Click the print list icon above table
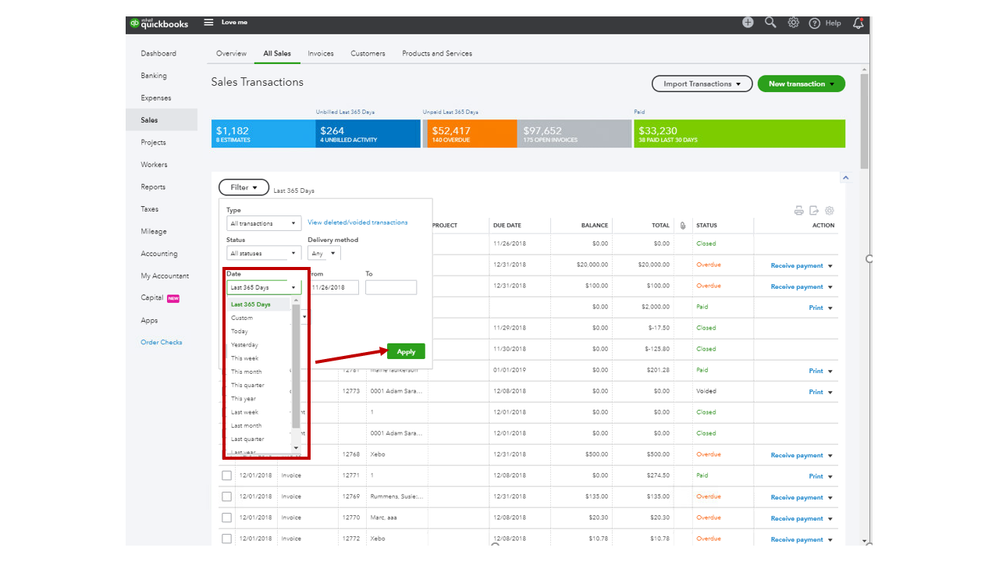This screenshot has width=999, height=562. pos(799,210)
